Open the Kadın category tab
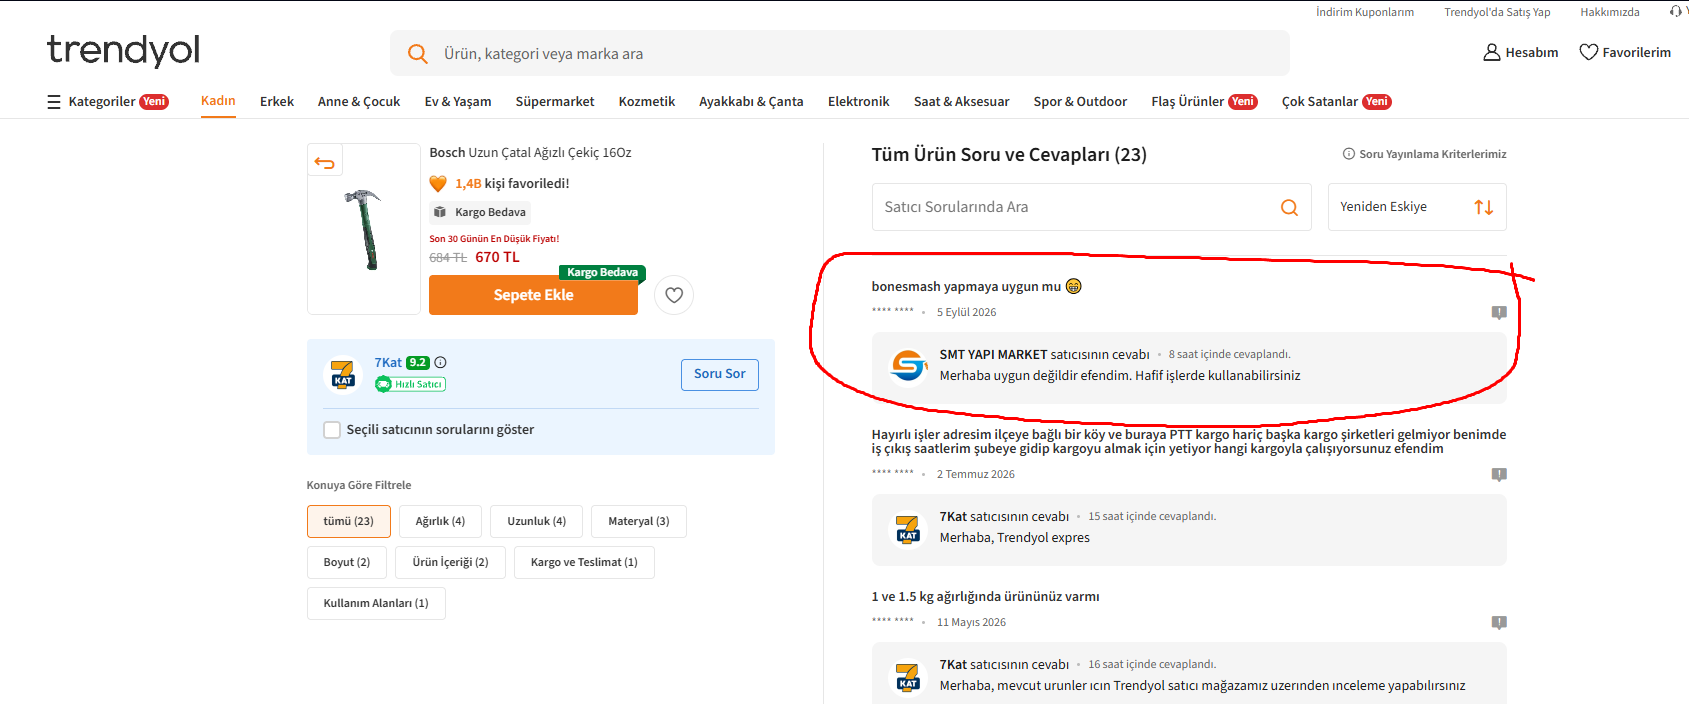This screenshot has width=1689, height=704. [218, 101]
